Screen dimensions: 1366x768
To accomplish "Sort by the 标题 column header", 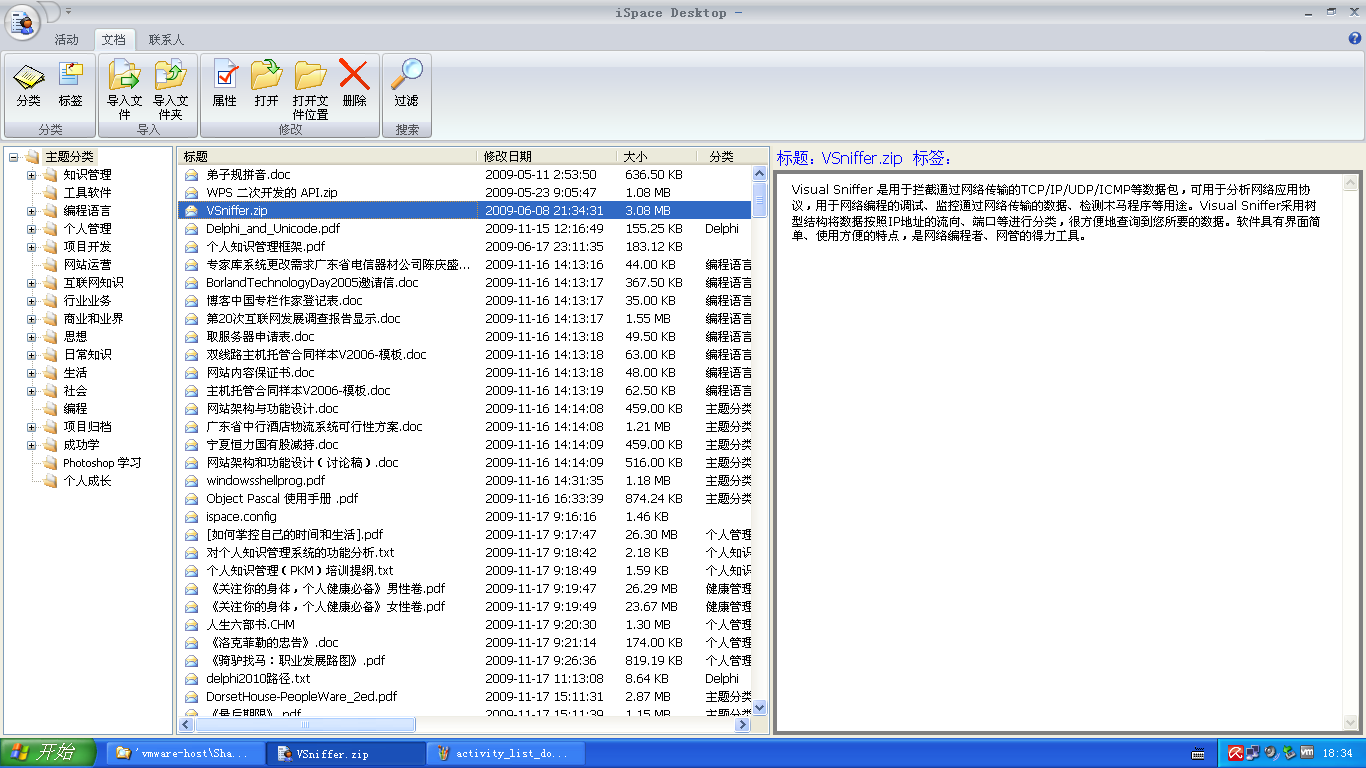I will (x=328, y=157).
